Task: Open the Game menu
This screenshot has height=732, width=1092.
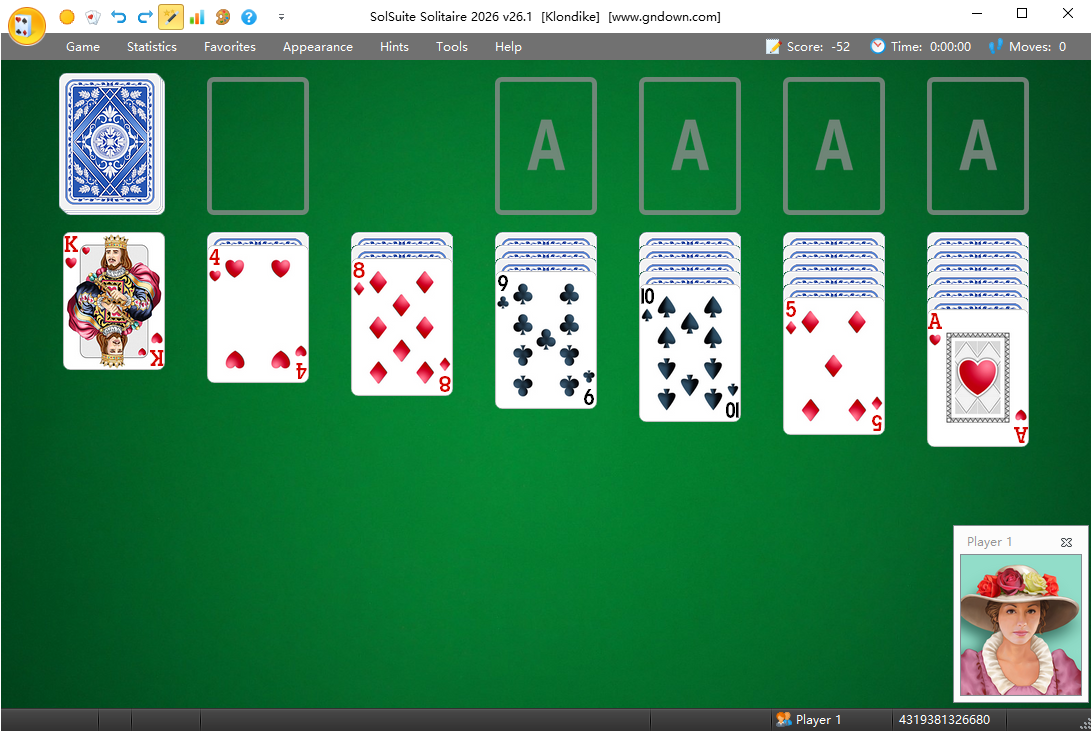Action: click(x=82, y=46)
